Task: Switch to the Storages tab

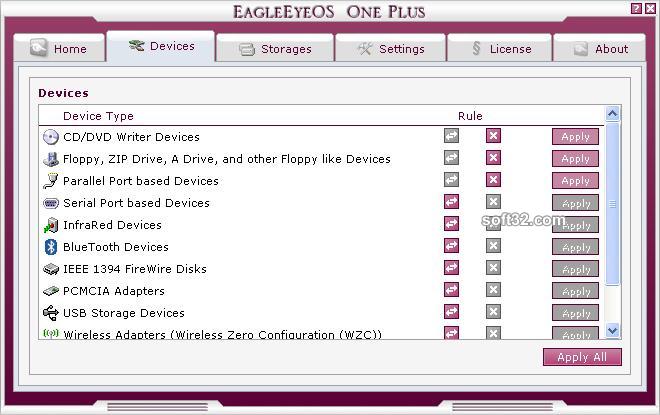Action: point(275,49)
